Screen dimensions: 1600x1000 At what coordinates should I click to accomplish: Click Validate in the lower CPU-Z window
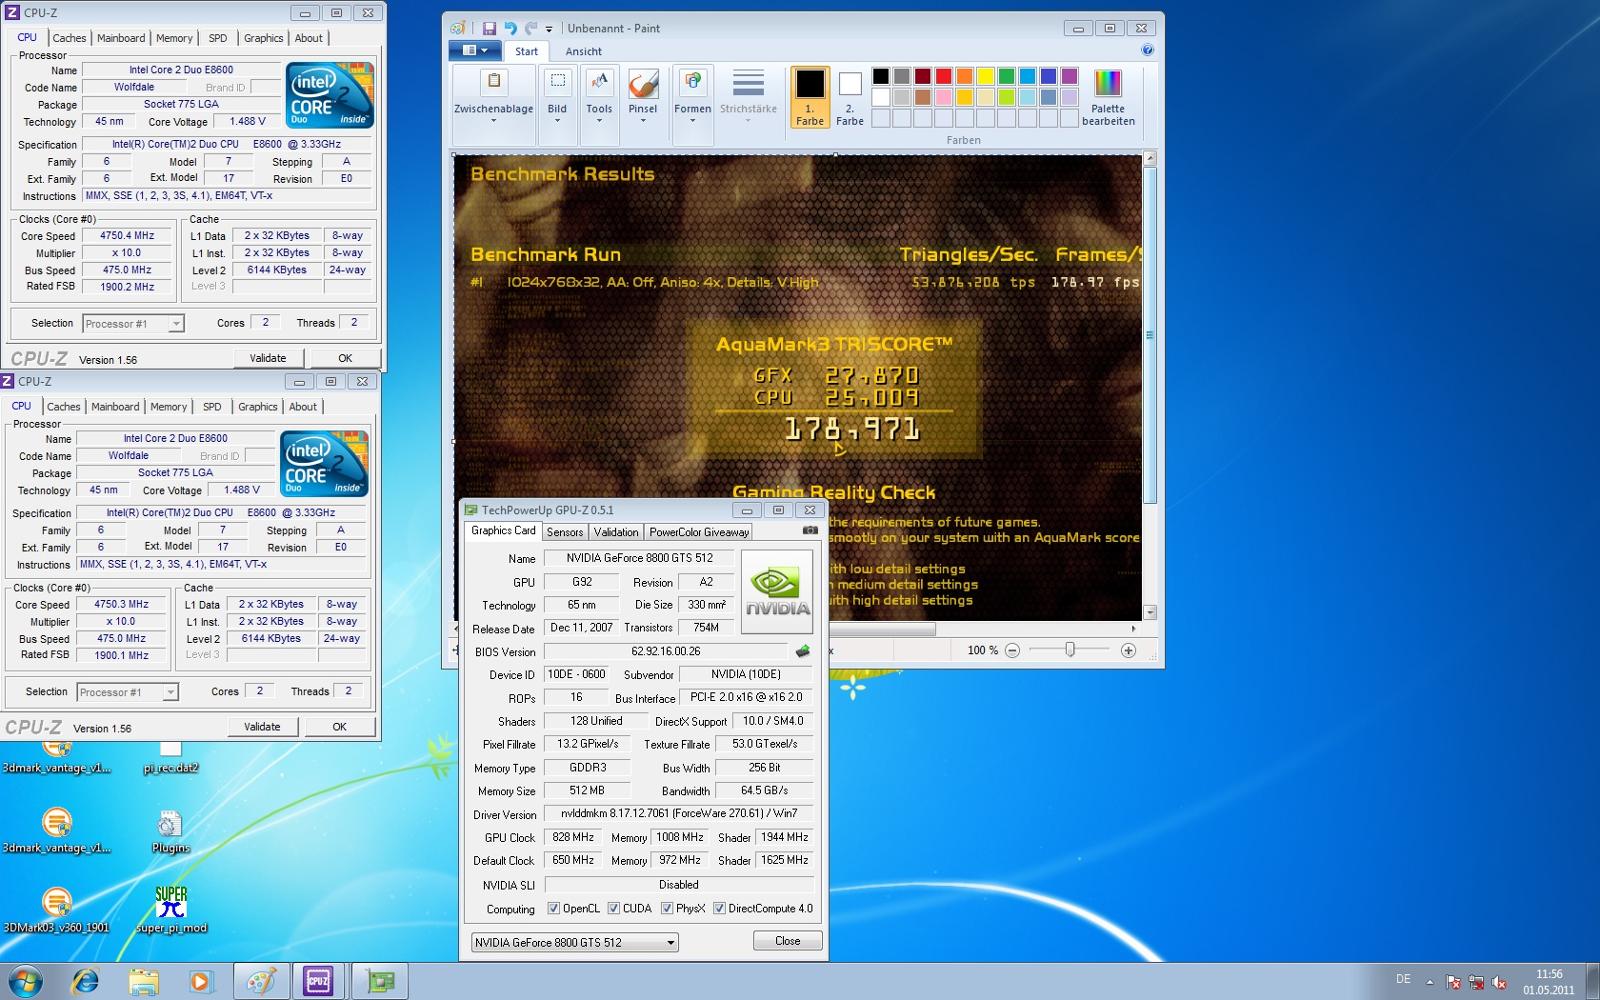click(262, 727)
